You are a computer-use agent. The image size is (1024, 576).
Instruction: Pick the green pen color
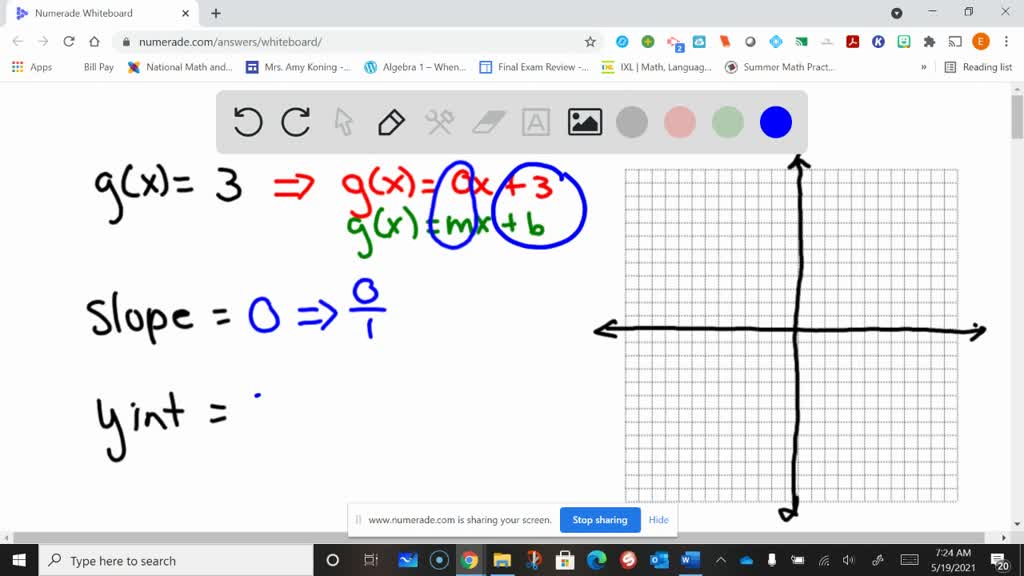click(x=728, y=122)
